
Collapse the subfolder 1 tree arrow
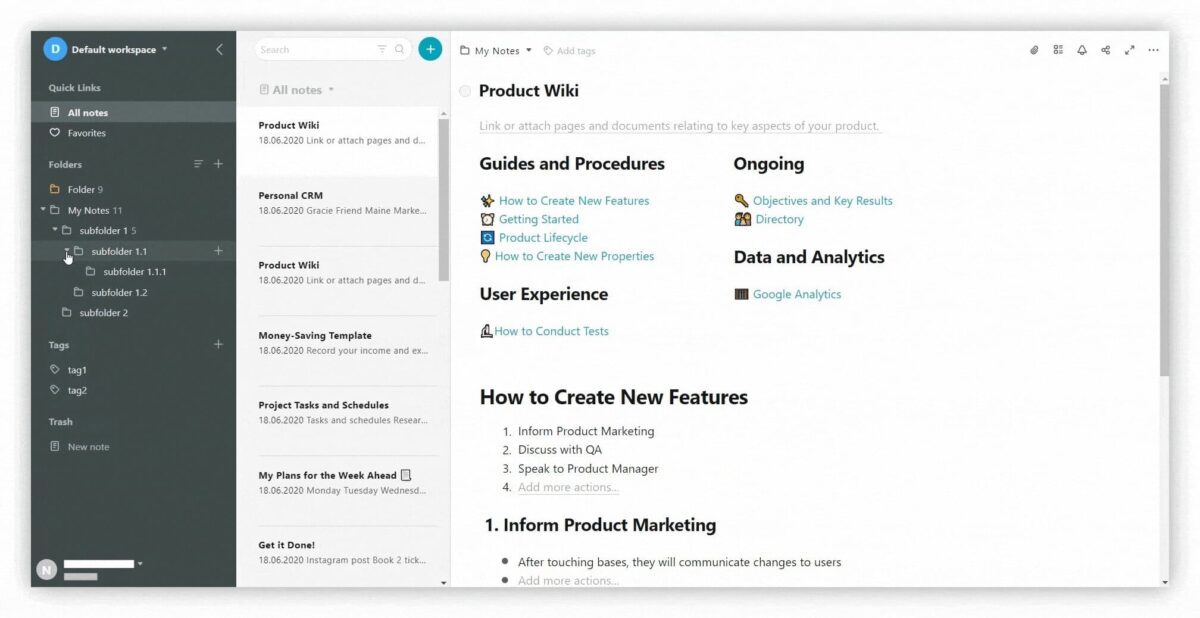pos(55,230)
